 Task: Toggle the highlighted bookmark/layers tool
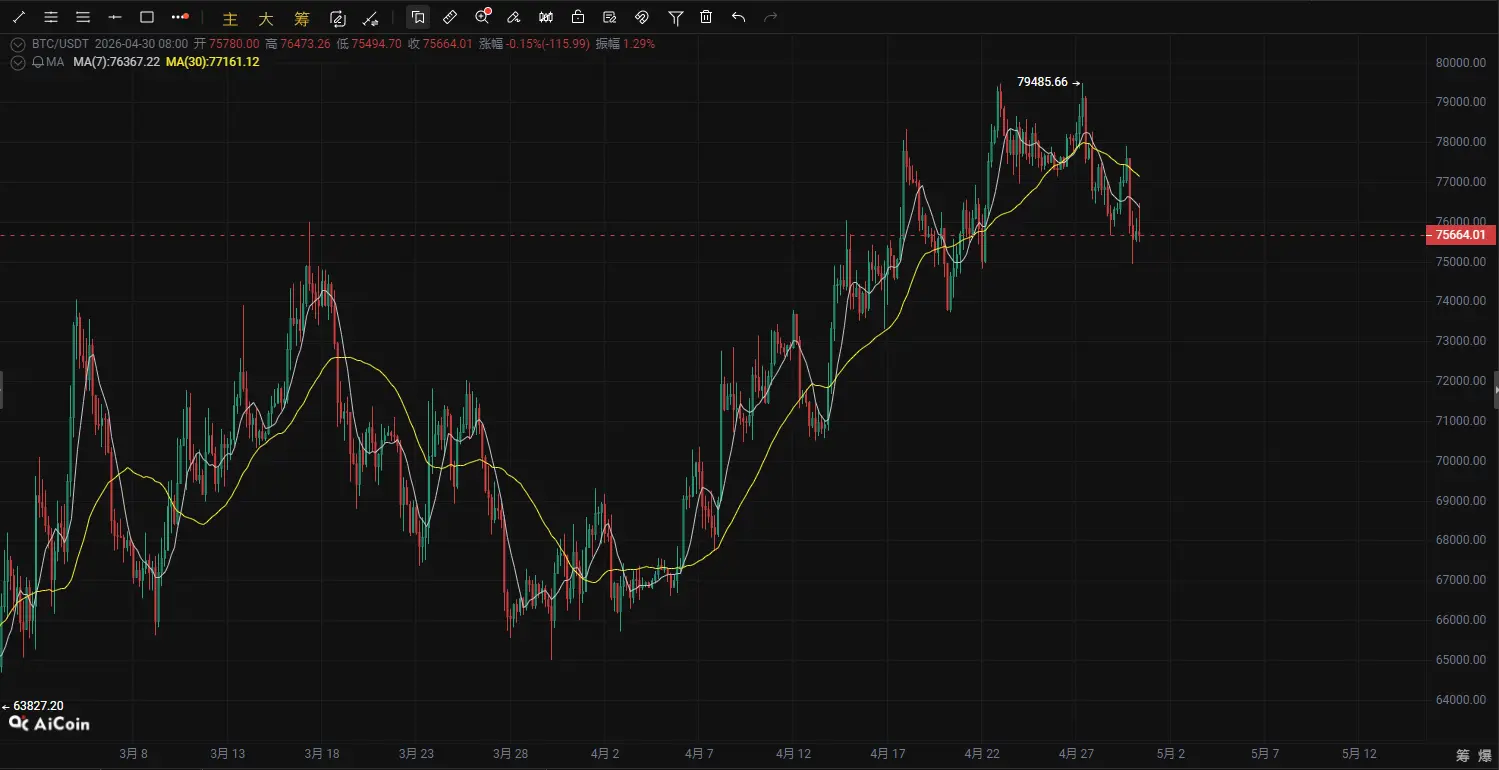(418, 17)
